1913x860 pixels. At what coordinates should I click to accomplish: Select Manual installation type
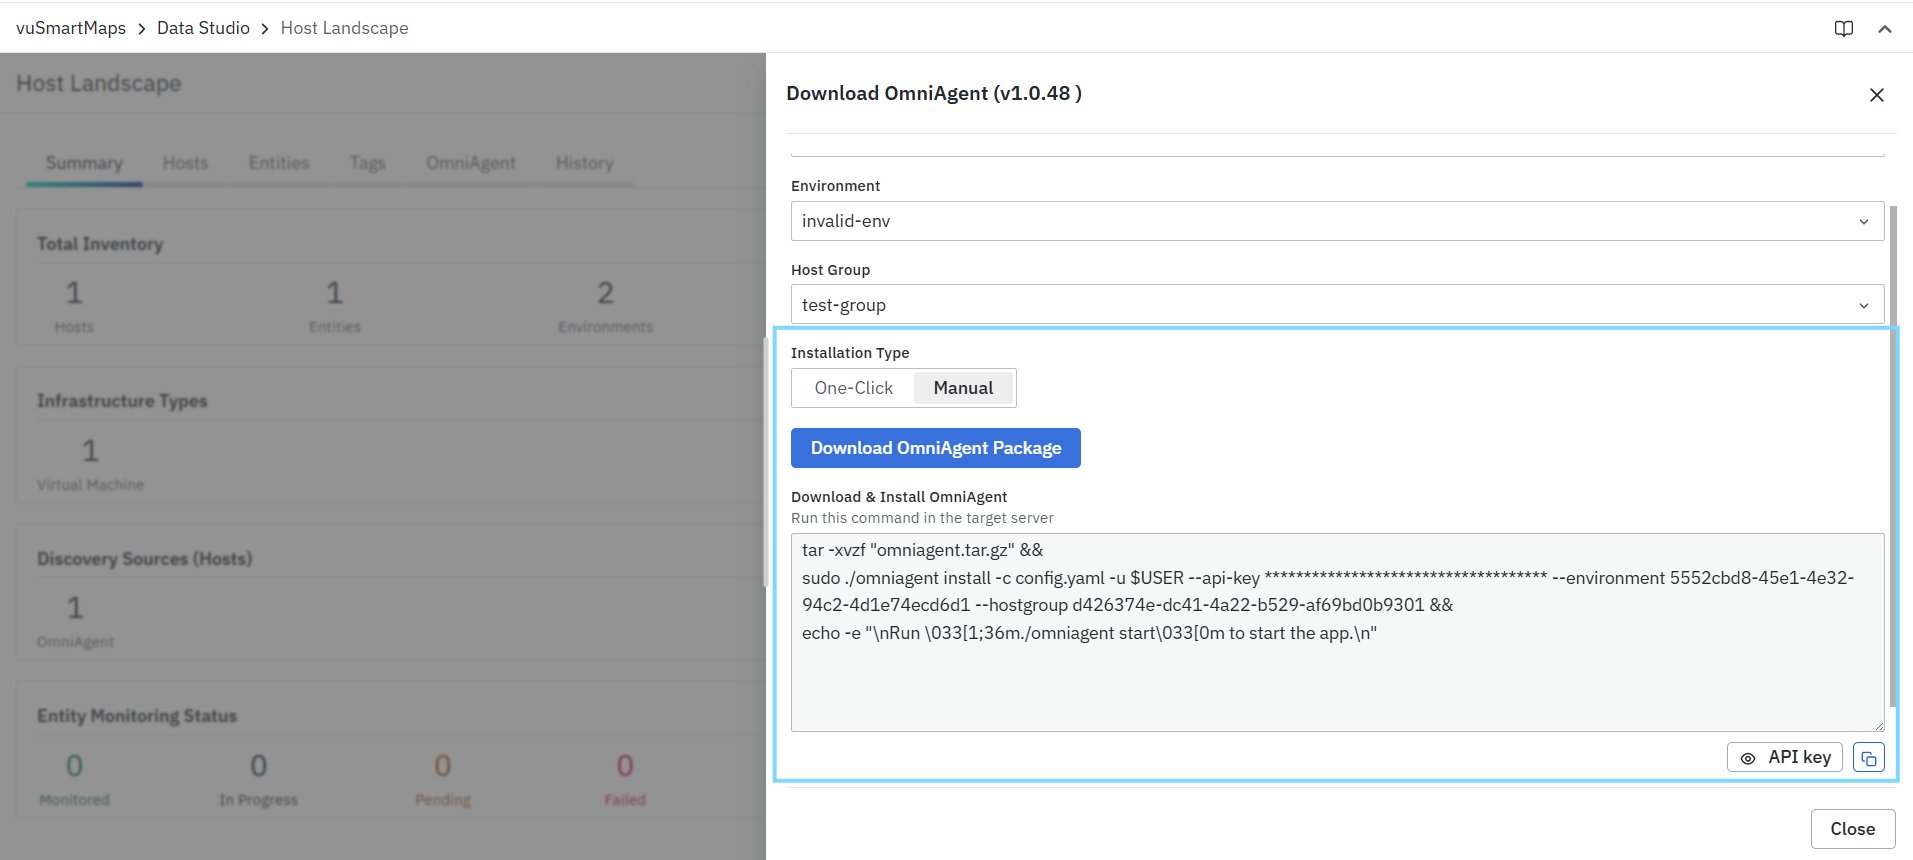tap(964, 388)
